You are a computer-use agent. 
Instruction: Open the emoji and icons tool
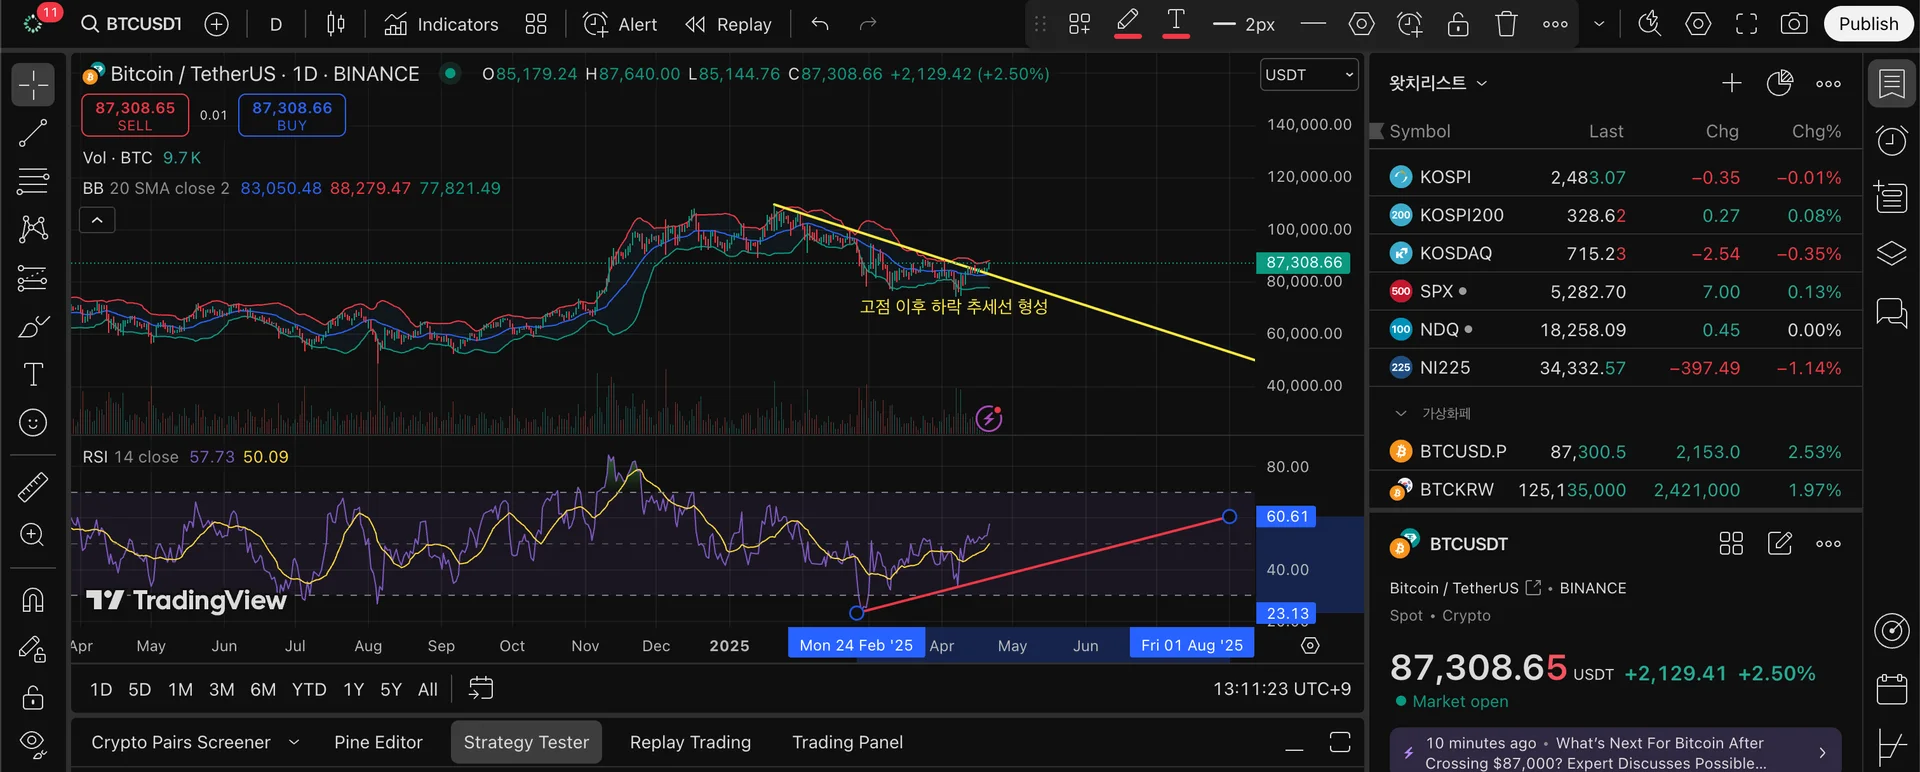pyautogui.click(x=33, y=423)
